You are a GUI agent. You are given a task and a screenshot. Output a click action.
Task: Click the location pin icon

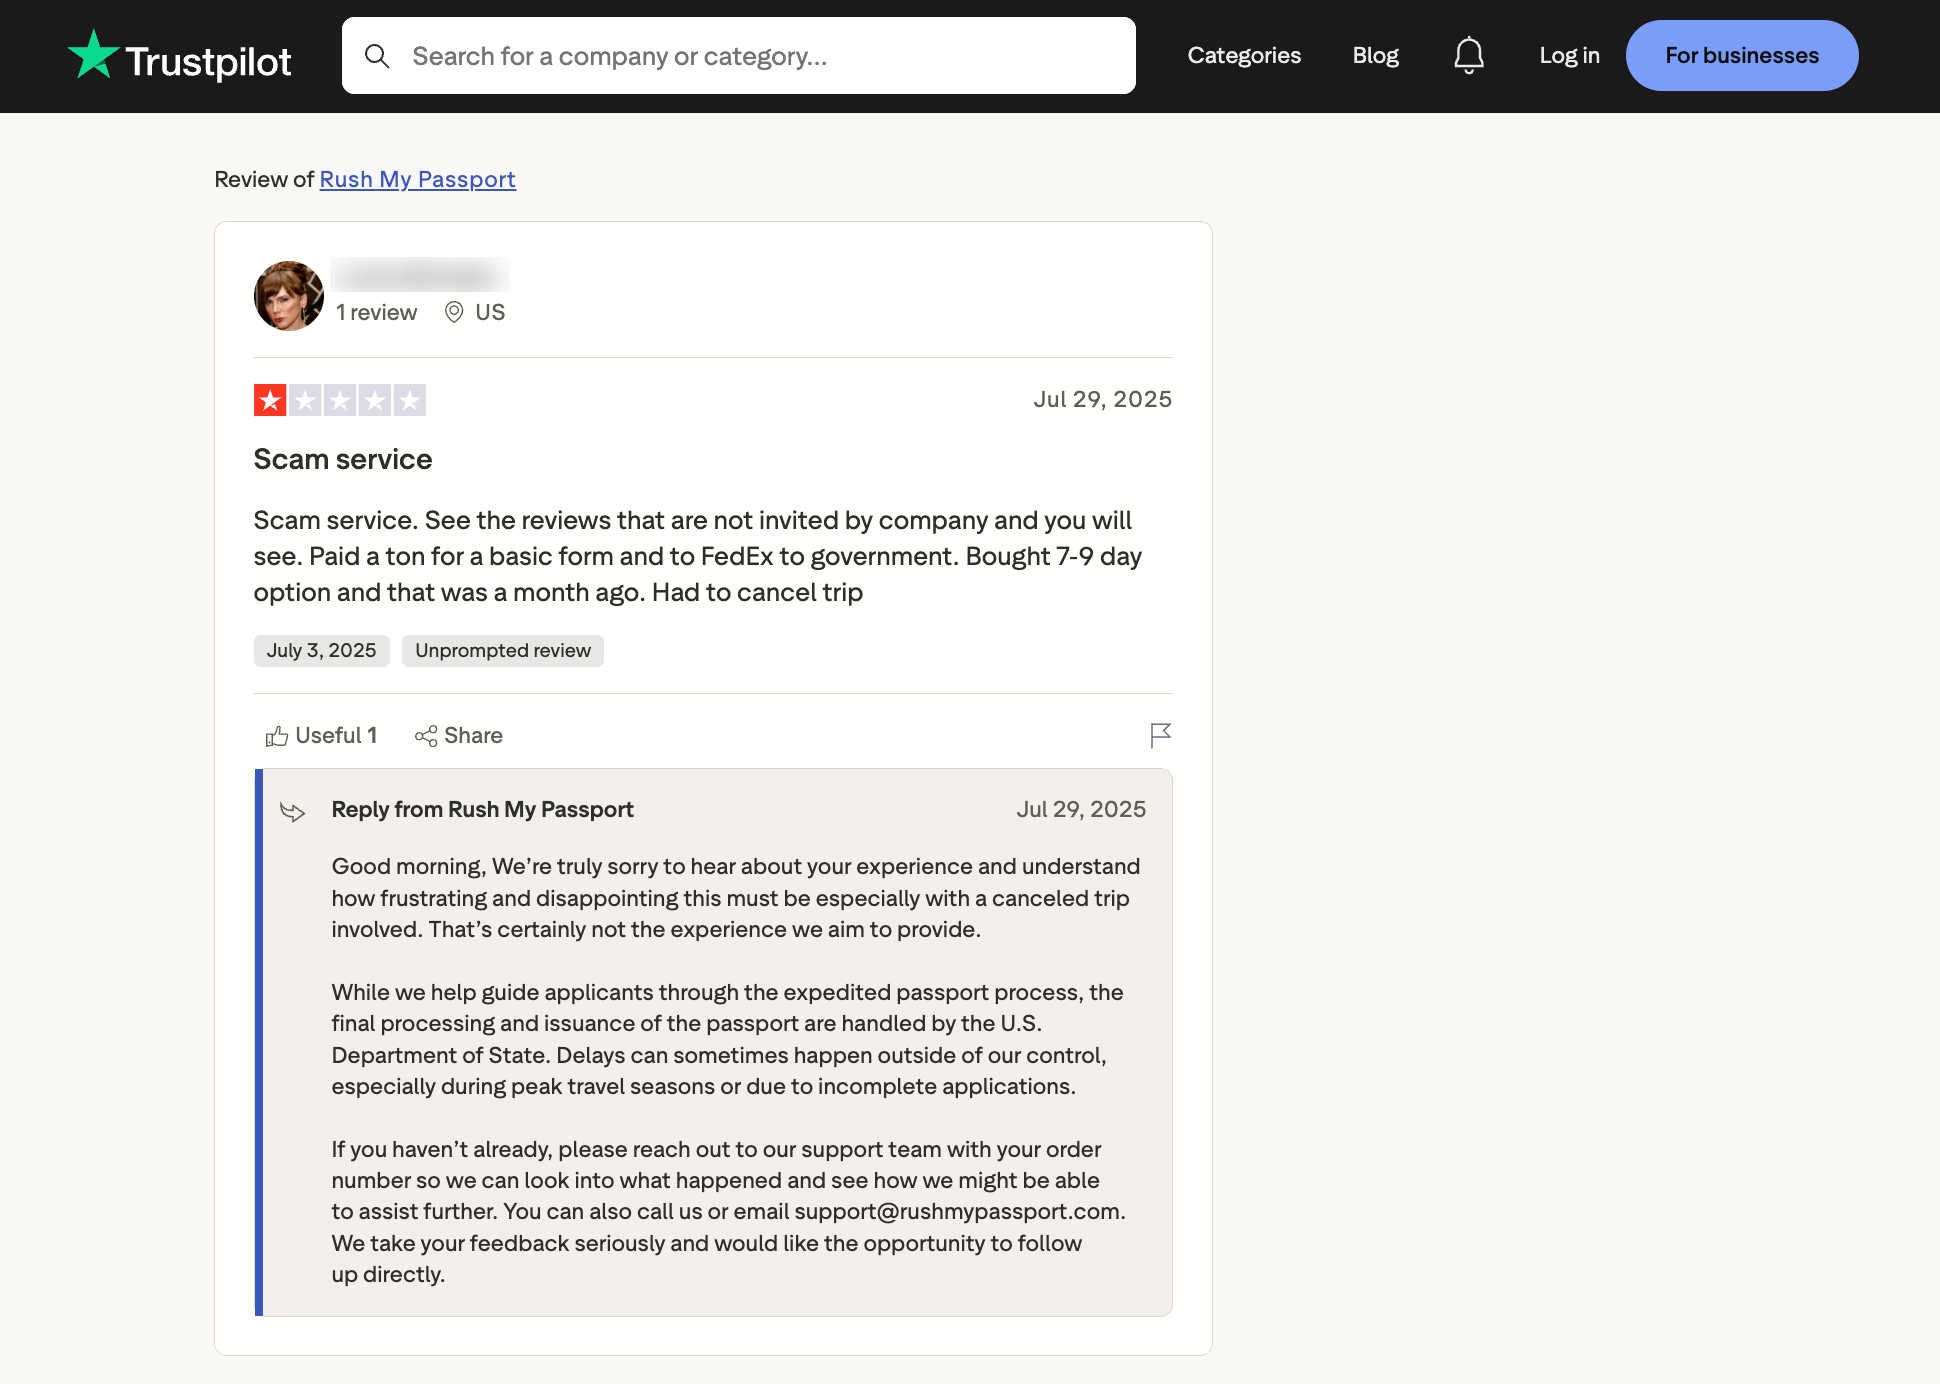tap(454, 313)
